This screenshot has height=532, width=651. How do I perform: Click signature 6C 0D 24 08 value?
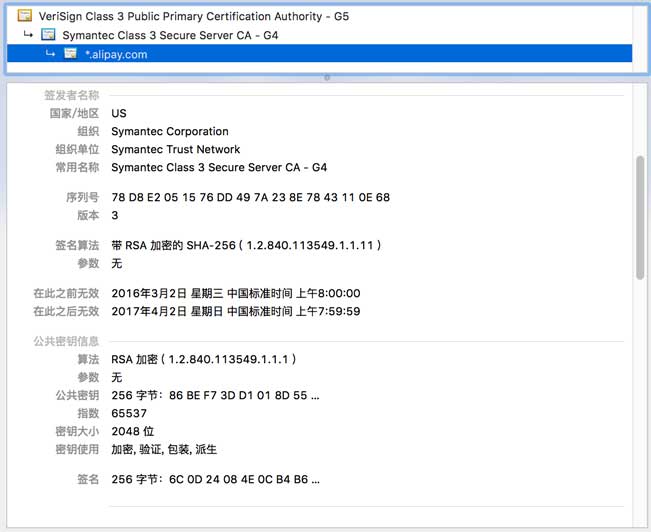pyautogui.click(x=215, y=480)
